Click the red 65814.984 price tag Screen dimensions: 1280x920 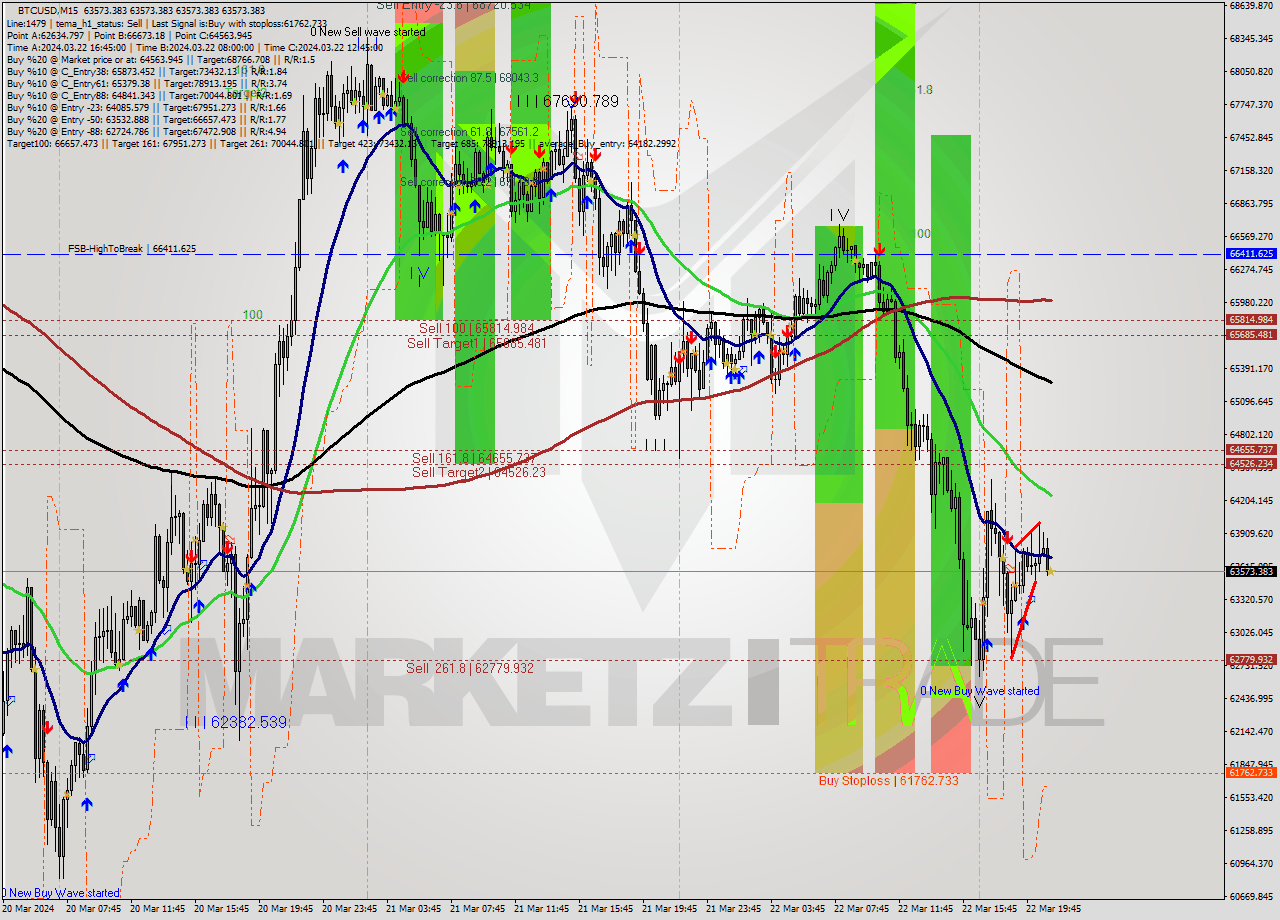point(1251,320)
